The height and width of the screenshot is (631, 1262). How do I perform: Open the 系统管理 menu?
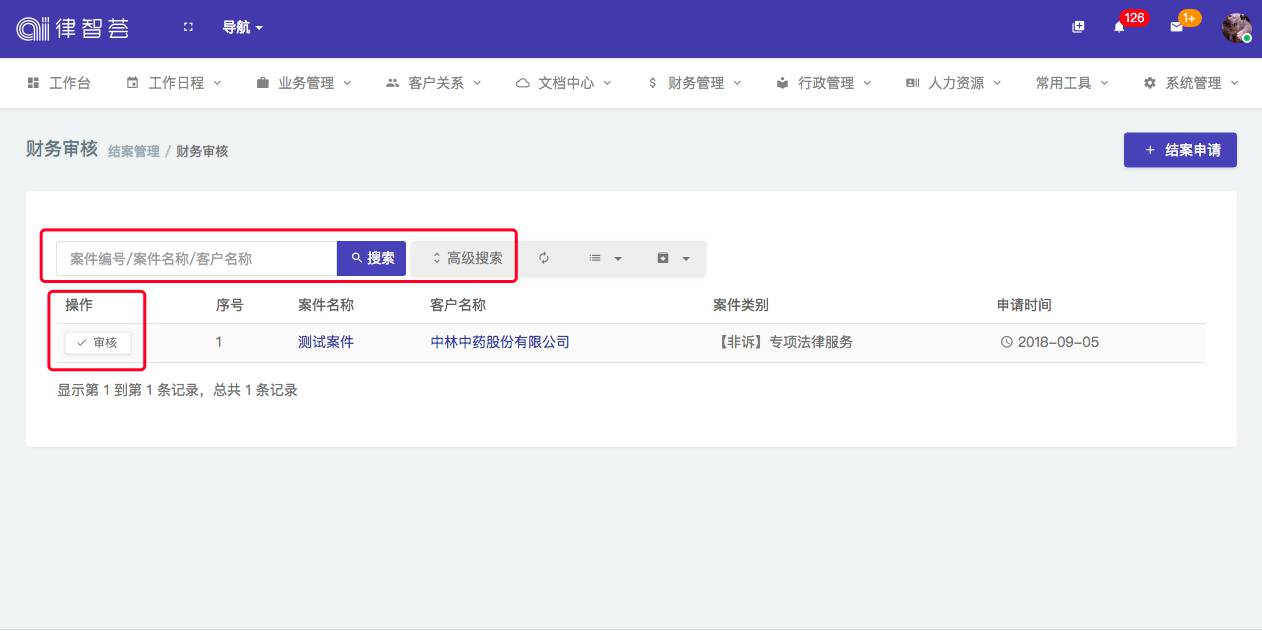pyautogui.click(x=1192, y=83)
